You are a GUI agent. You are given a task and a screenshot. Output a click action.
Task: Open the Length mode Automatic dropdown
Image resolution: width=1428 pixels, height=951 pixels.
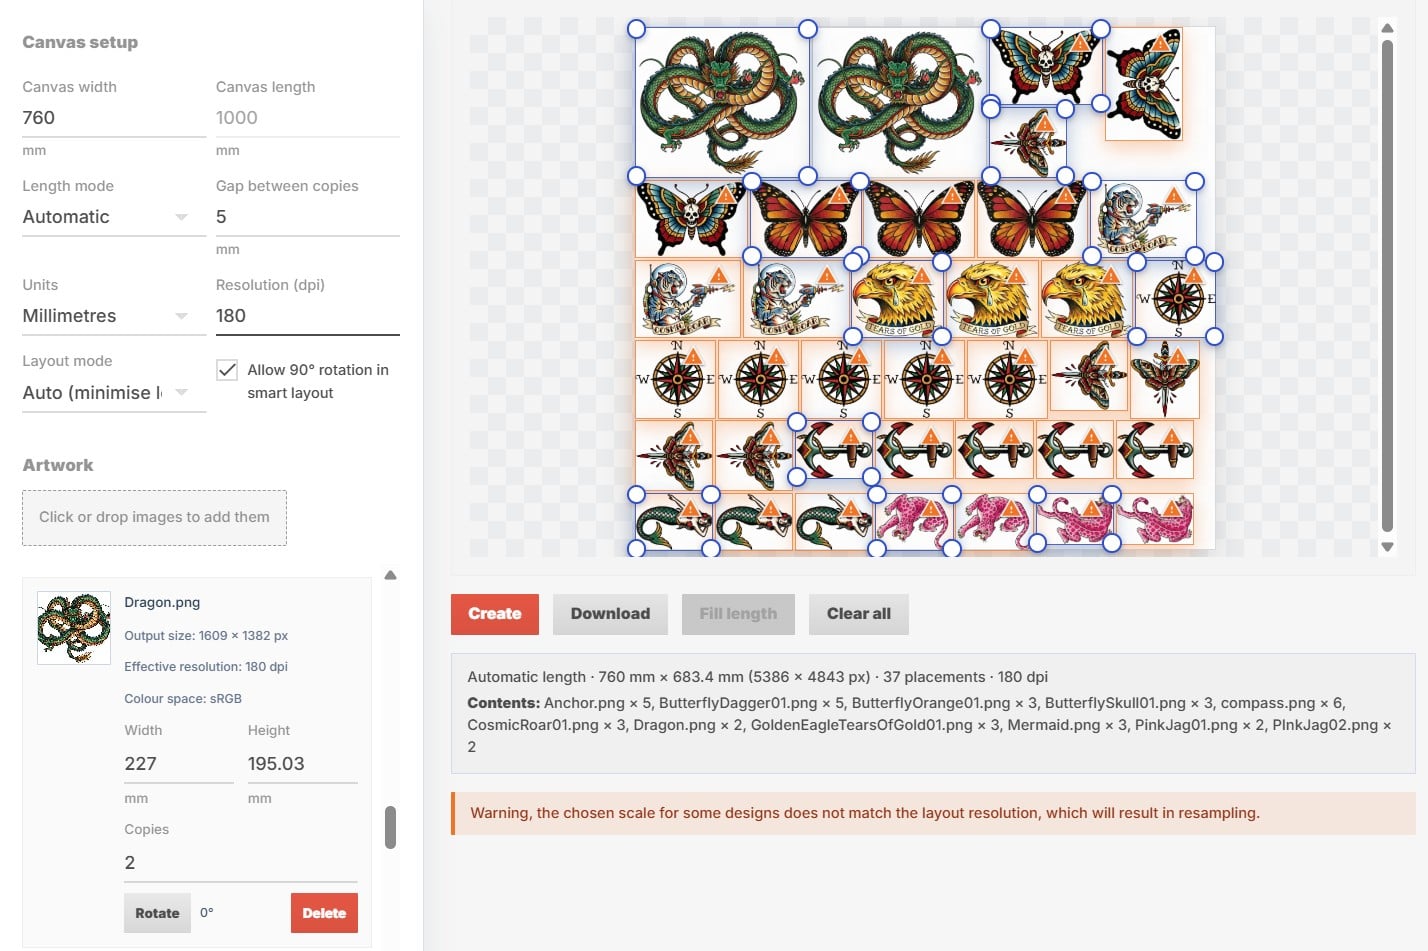pyautogui.click(x=106, y=217)
